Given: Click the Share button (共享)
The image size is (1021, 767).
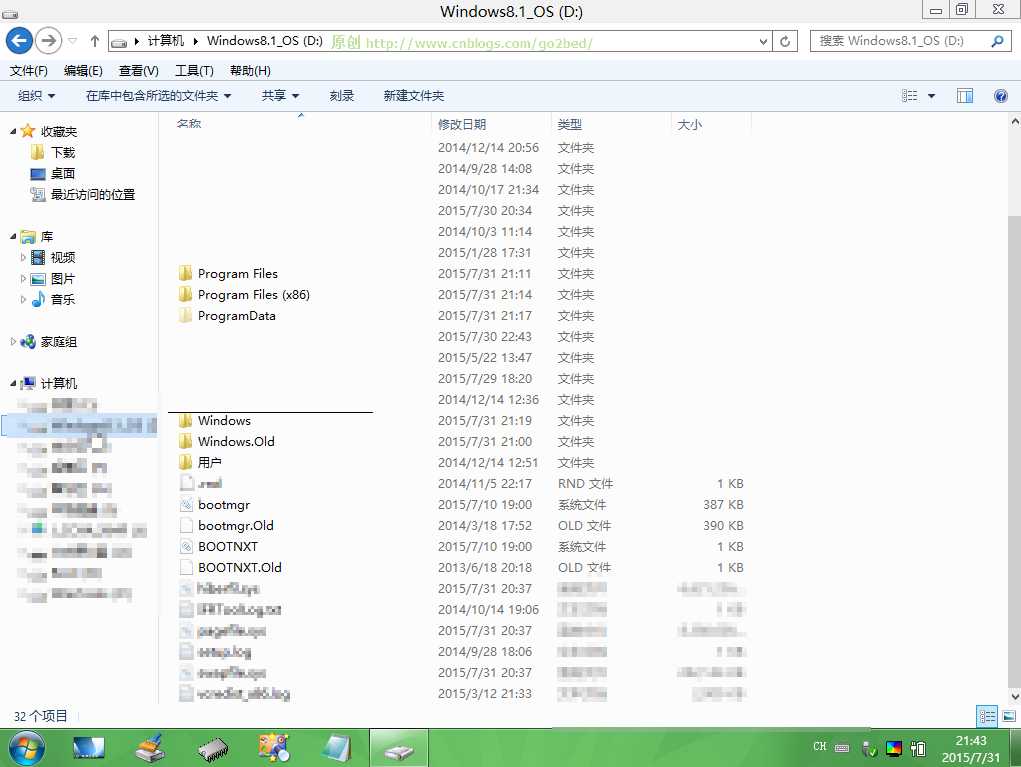Looking at the screenshot, I should pyautogui.click(x=280, y=96).
